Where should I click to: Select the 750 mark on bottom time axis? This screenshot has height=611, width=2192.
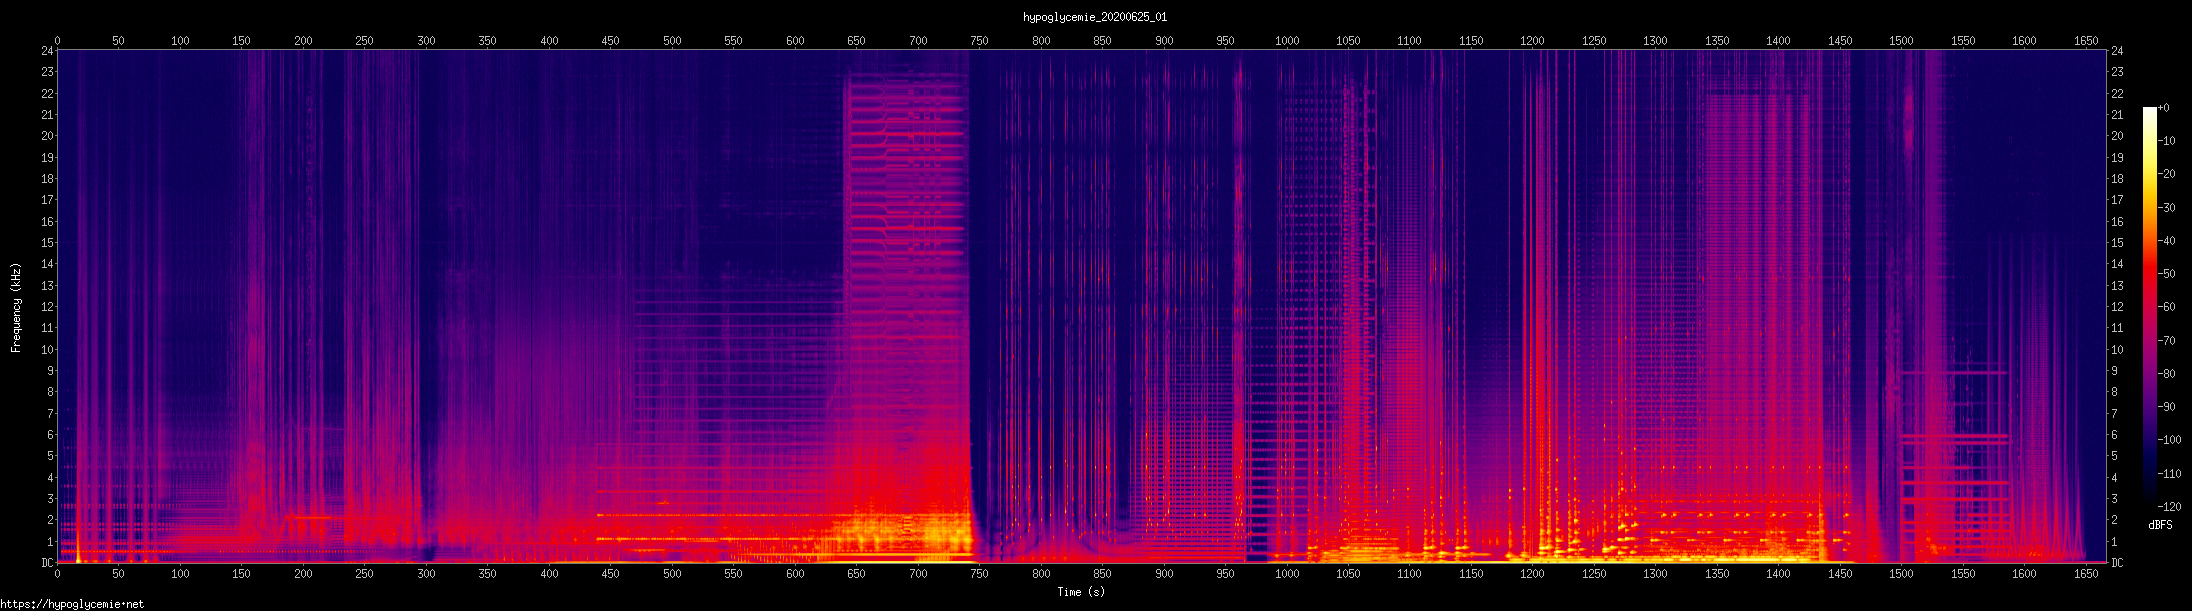(x=979, y=573)
